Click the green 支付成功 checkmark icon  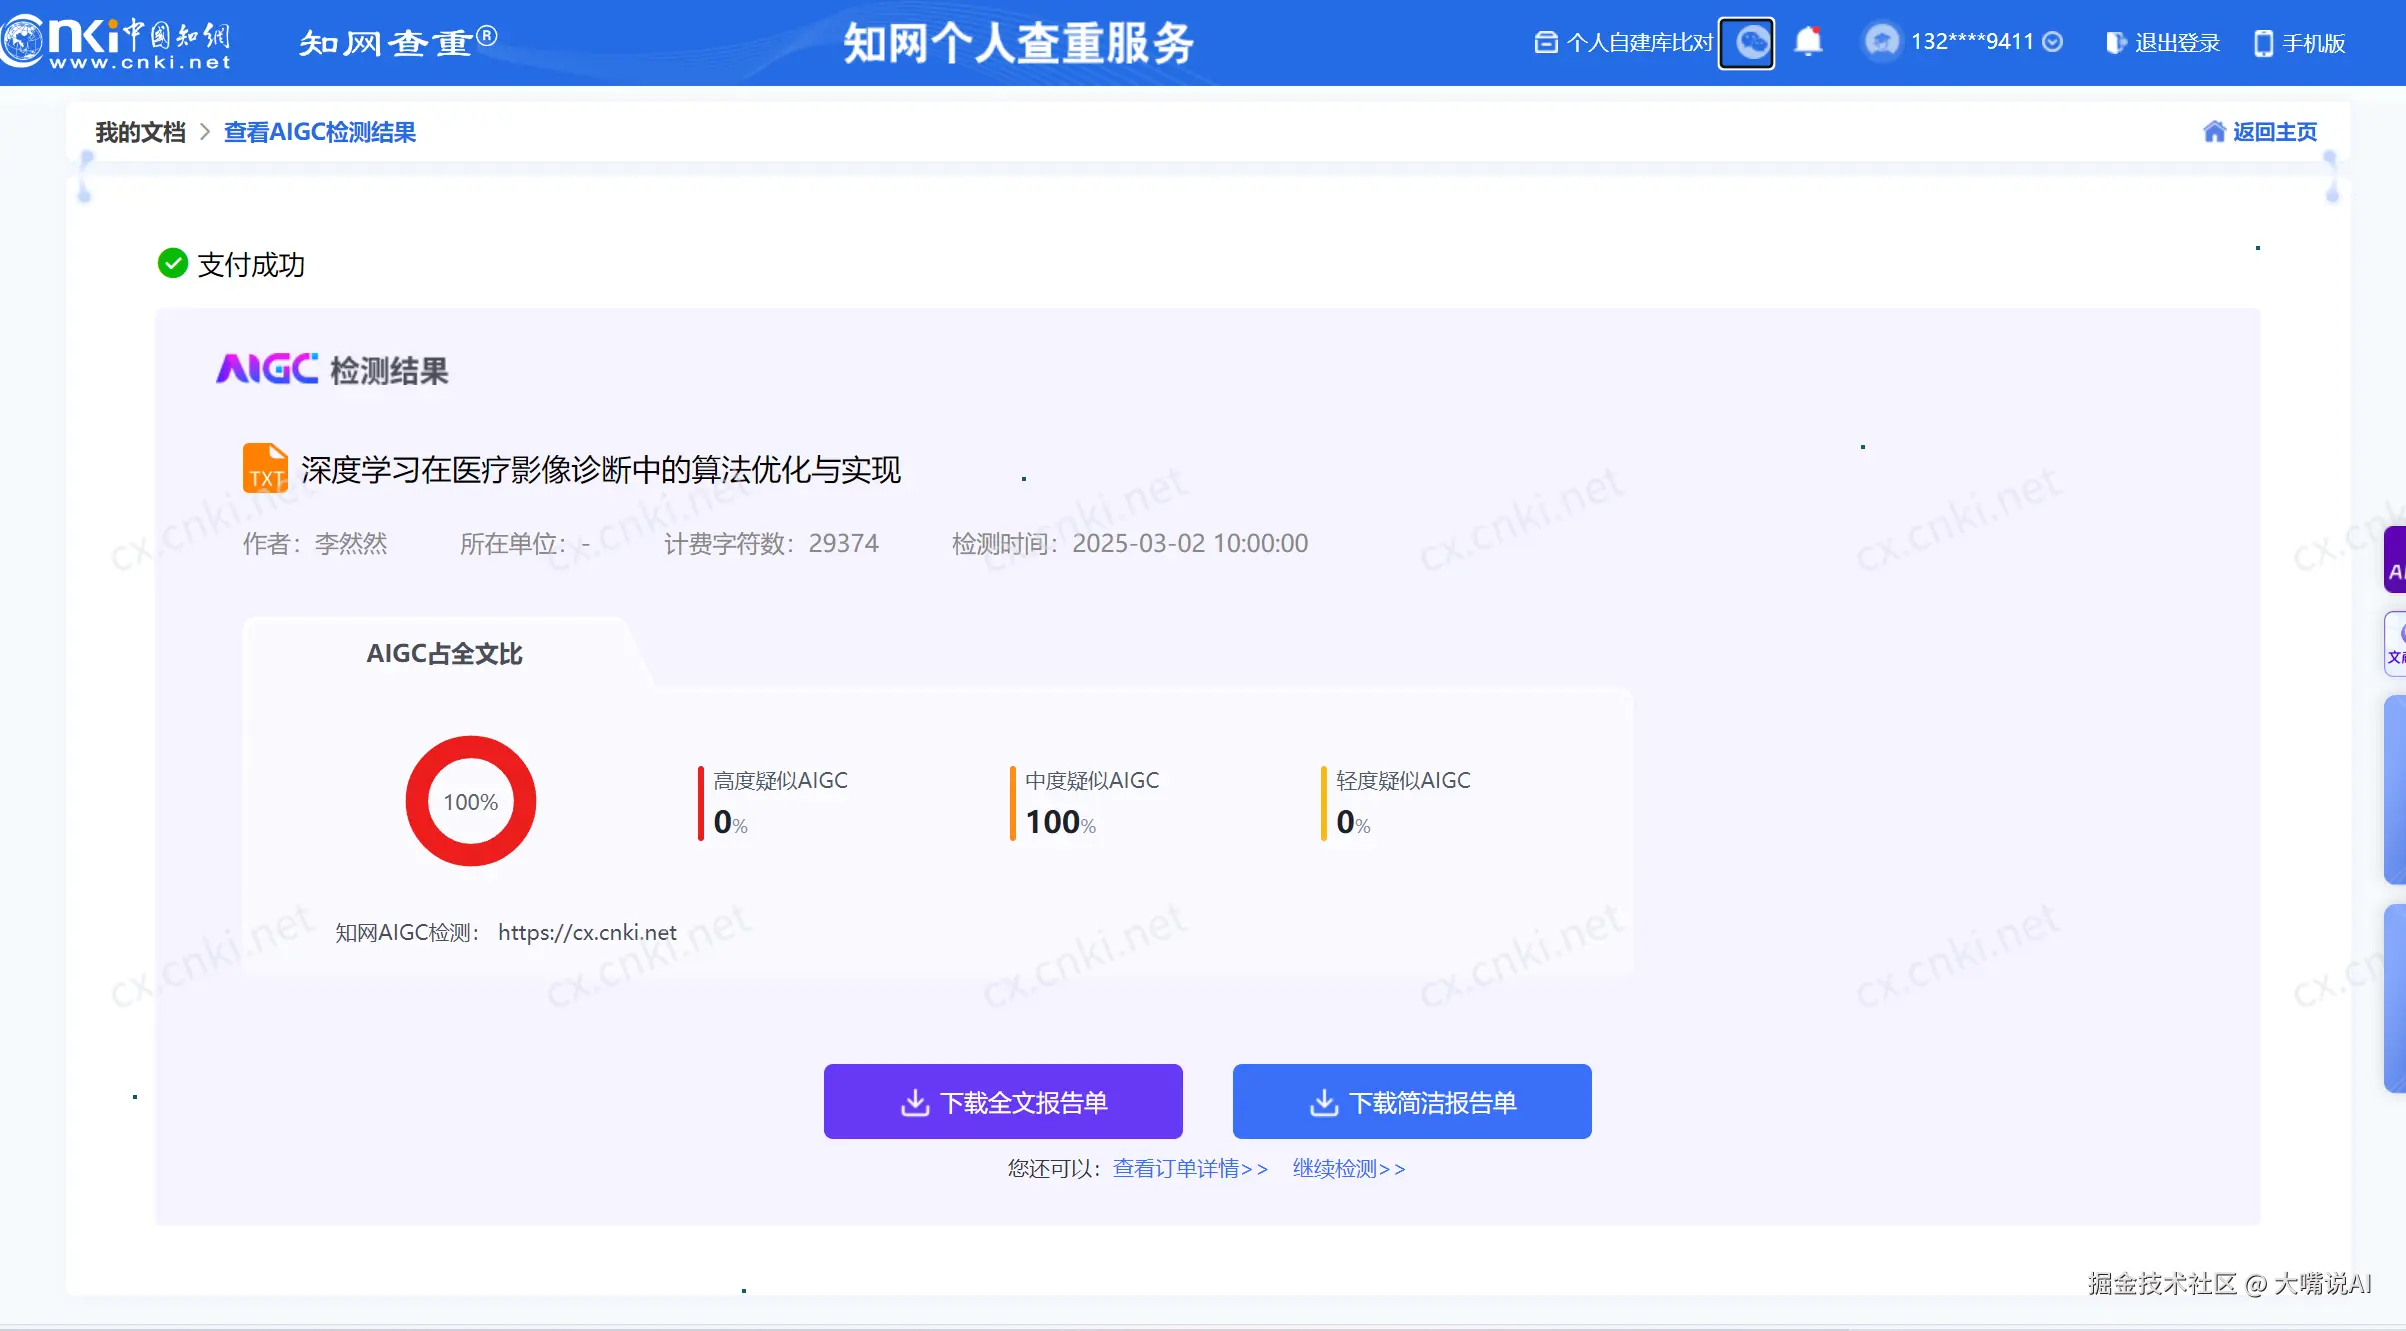[x=173, y=264]
